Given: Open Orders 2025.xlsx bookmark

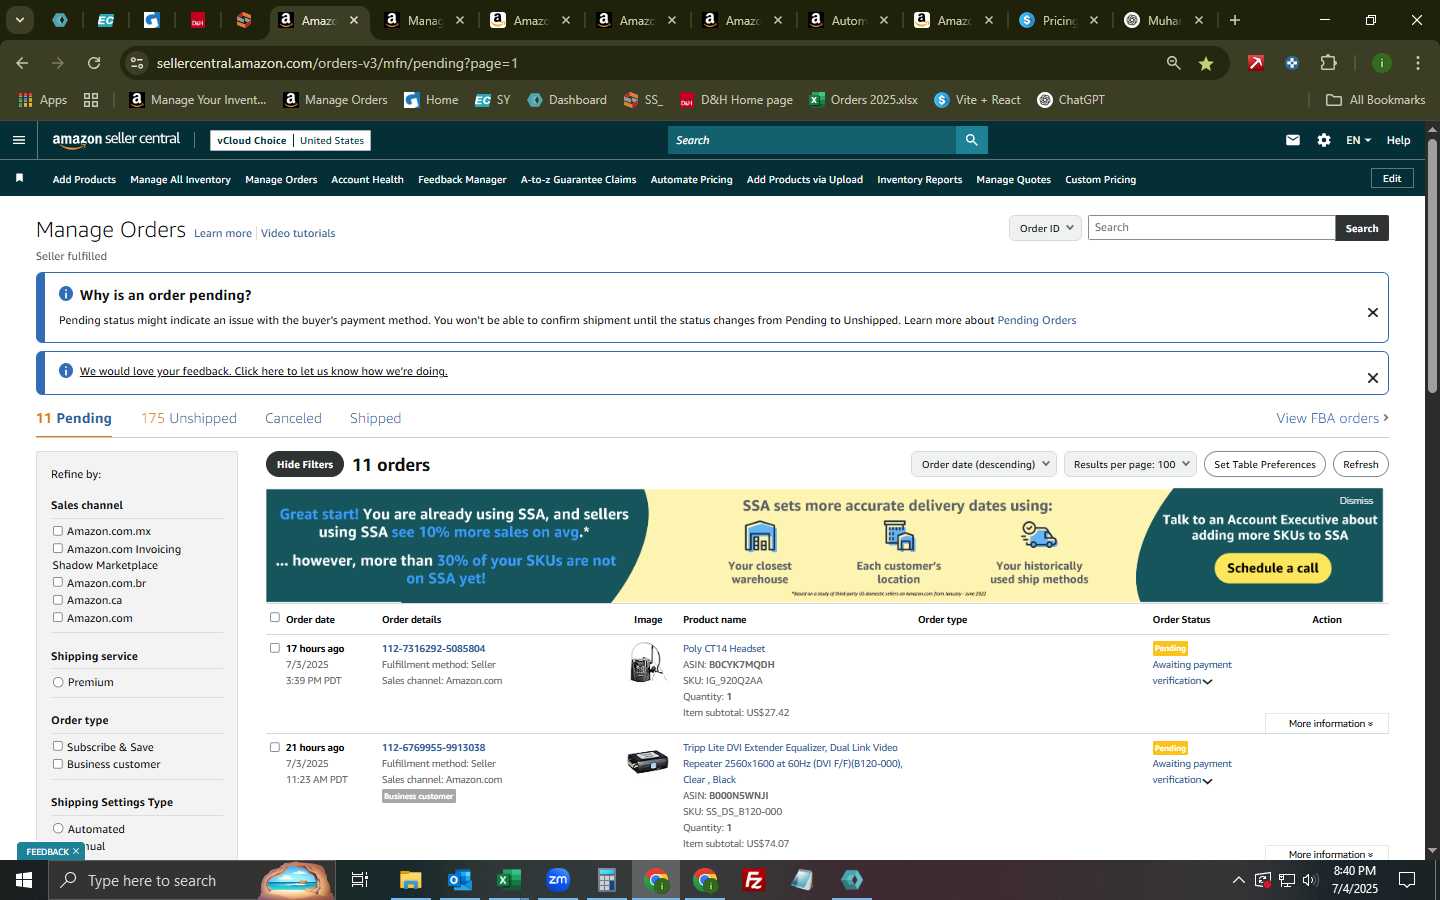Looking at the screenshot, I should 864,100.
